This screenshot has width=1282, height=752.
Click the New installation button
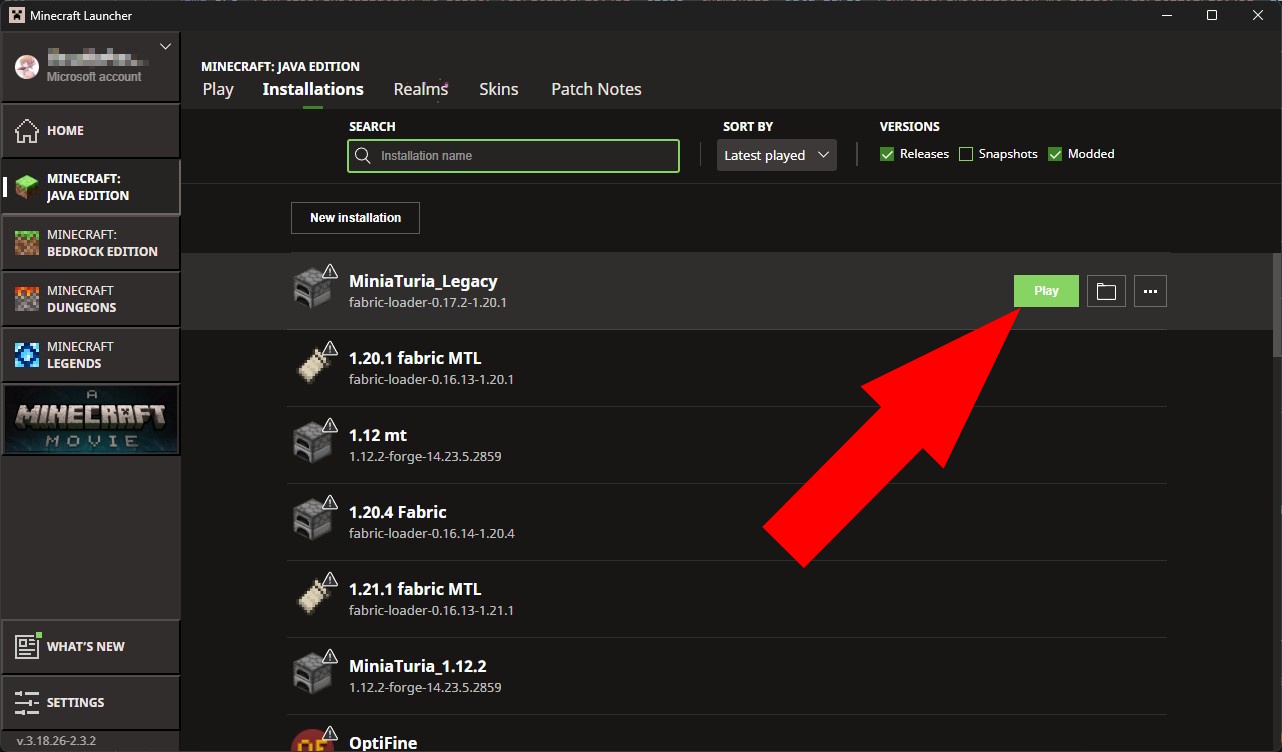pyautogui.click(x=355, y=218)
